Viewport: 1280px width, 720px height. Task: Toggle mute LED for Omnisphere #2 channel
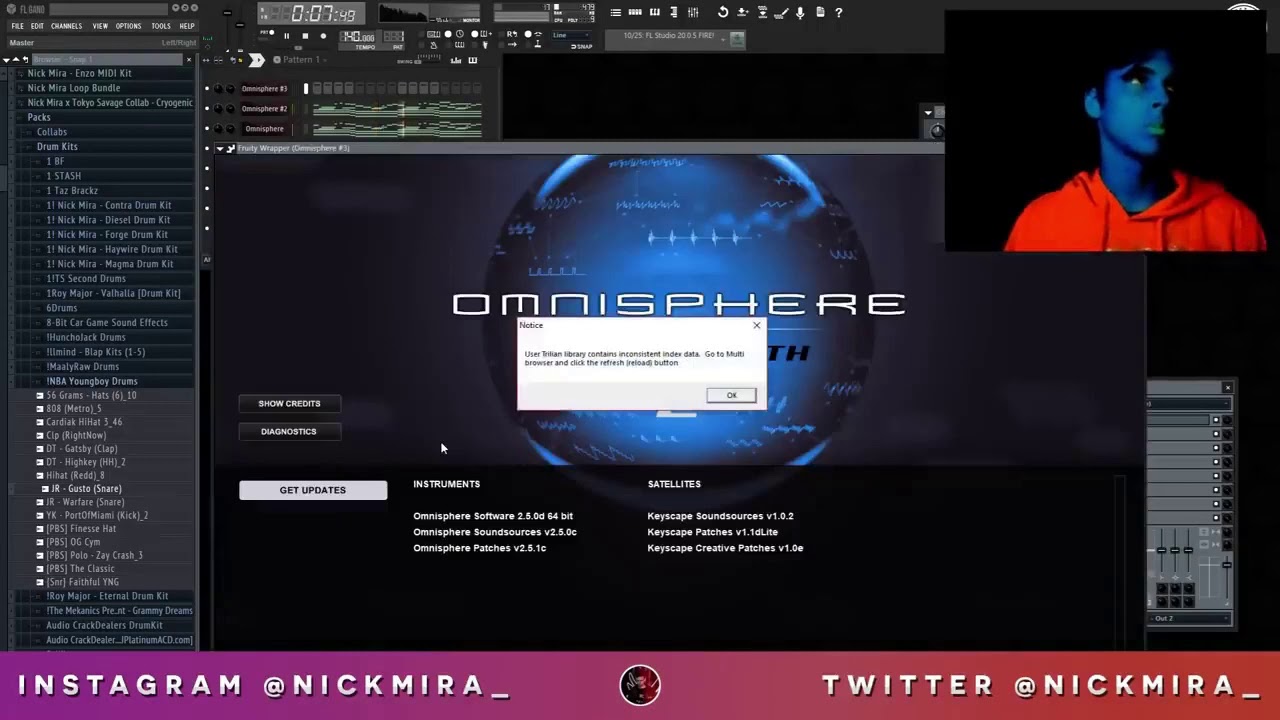207,109
